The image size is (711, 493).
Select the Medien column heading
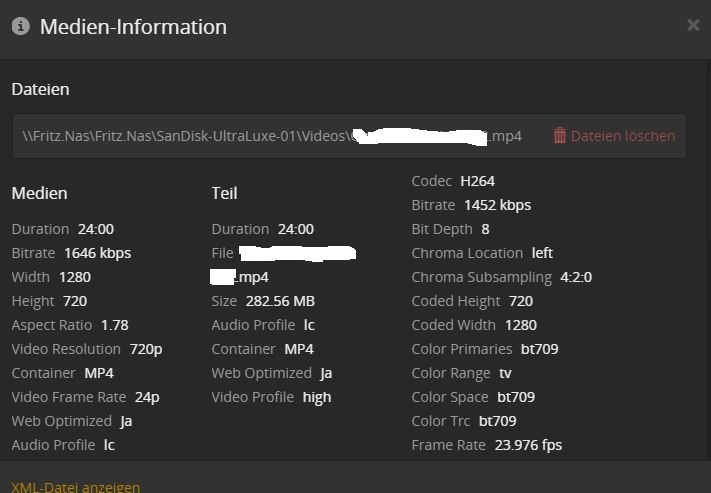(39, 193)
